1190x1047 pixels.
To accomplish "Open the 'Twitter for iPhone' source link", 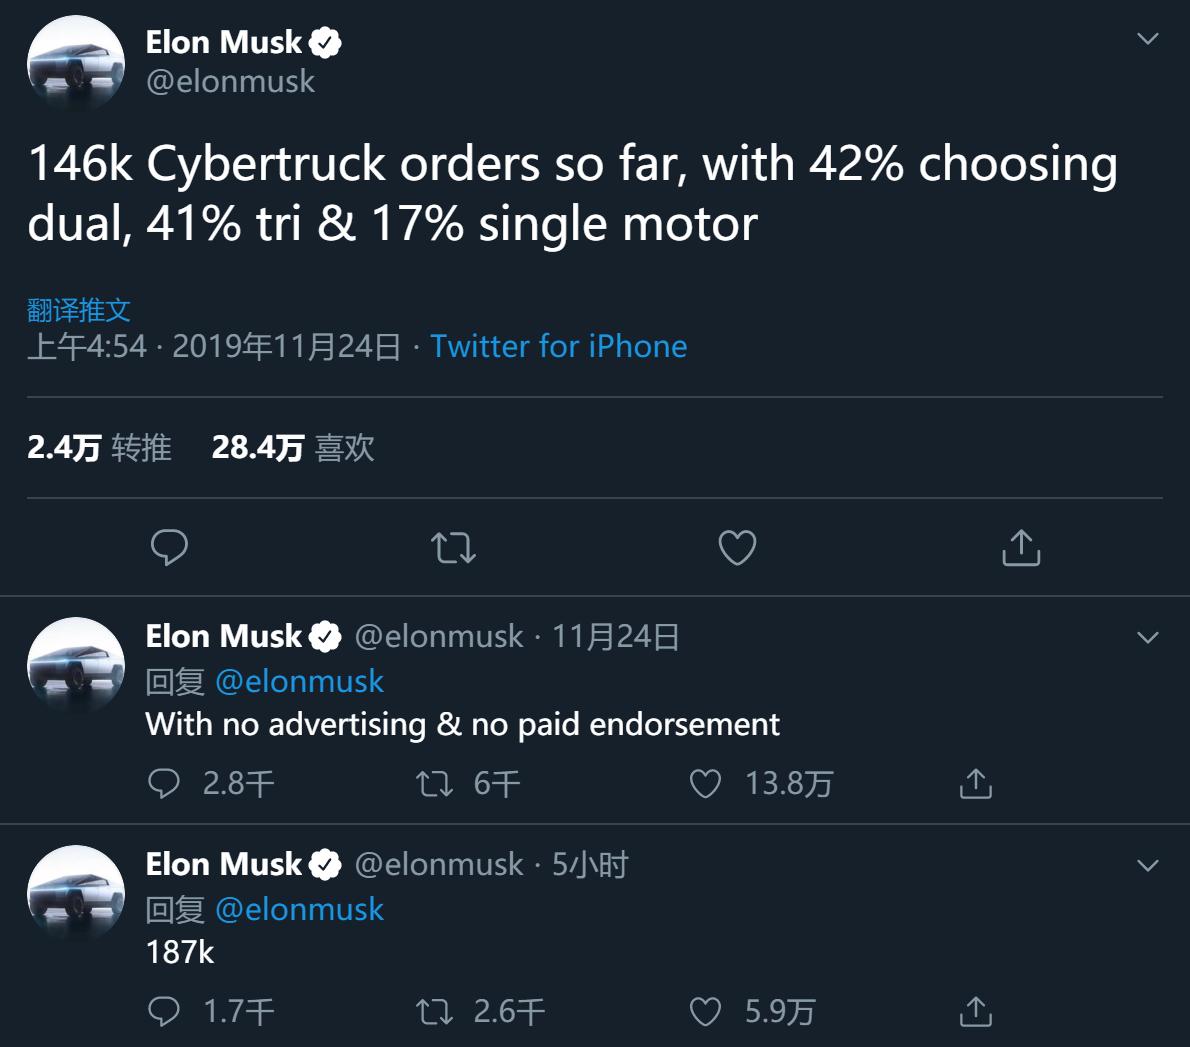I will 558,346.
